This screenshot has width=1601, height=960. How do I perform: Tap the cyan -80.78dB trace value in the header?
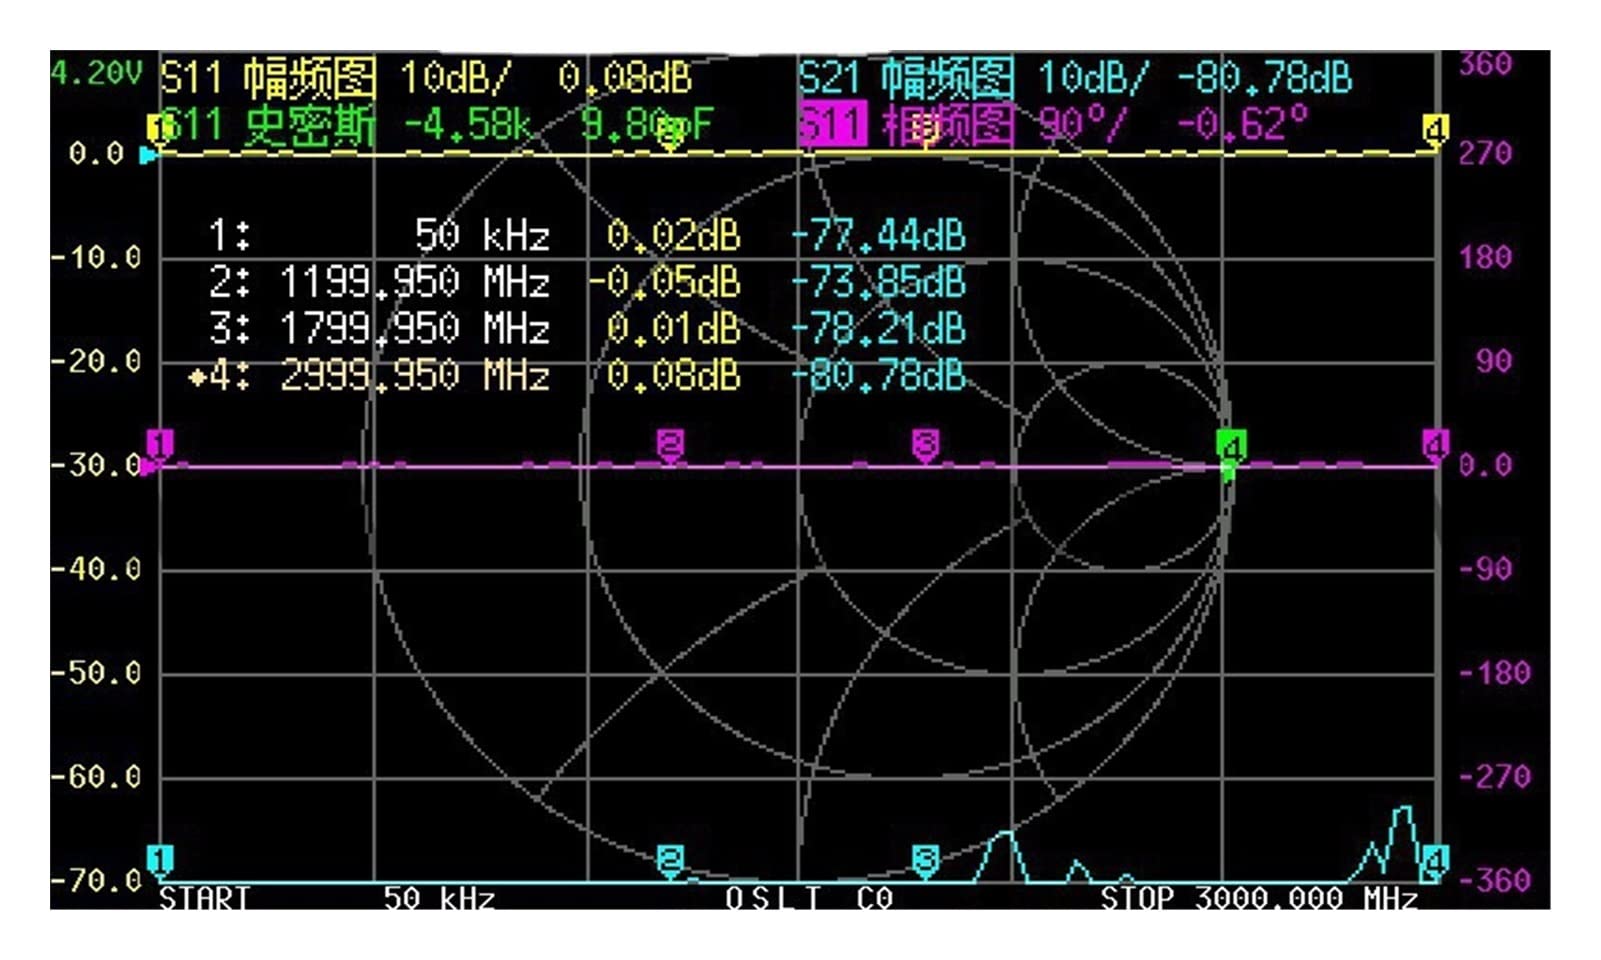1264,77
